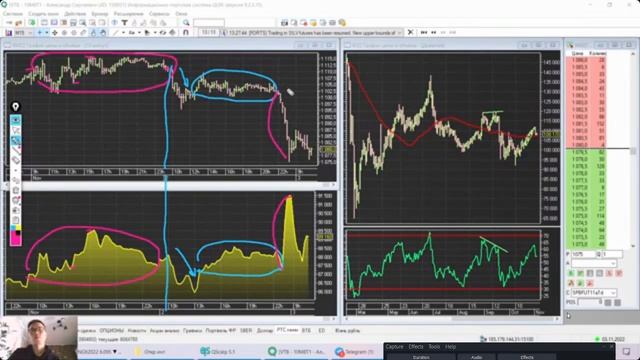Open the Расширения menu
Image resolution: width=640 pixels, height=360 pixels.
(128, 14)
